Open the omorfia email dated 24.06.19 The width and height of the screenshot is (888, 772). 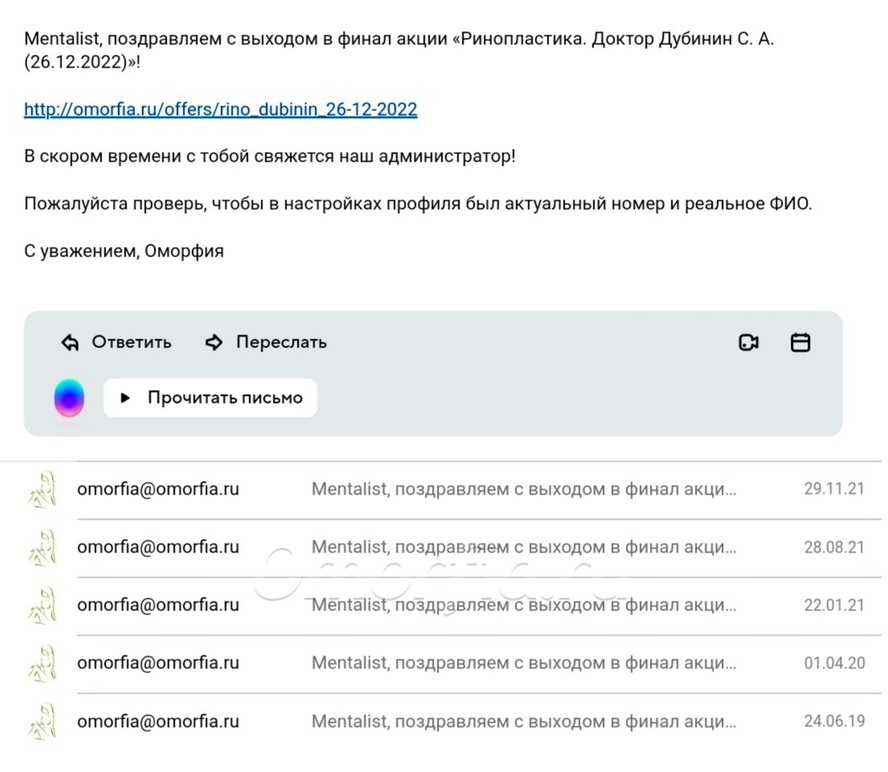tap(444, 722)
